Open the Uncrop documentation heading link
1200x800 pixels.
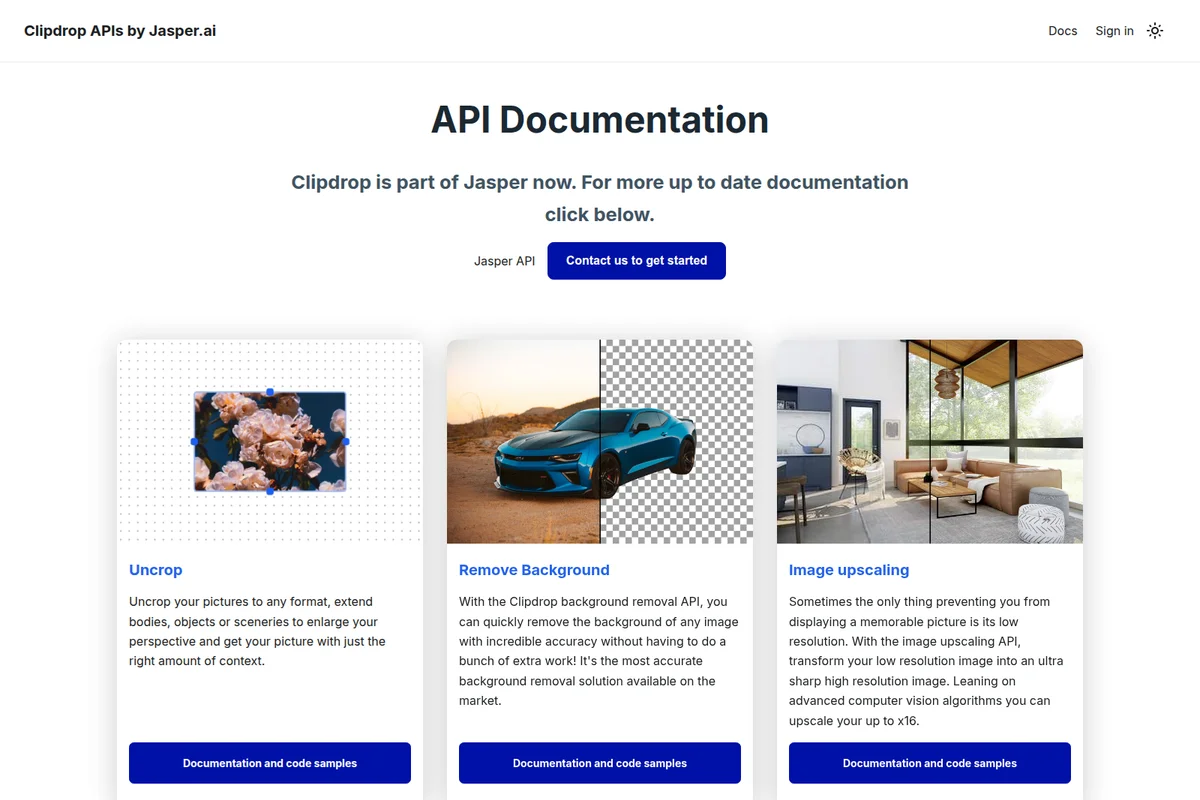(155, 570)
